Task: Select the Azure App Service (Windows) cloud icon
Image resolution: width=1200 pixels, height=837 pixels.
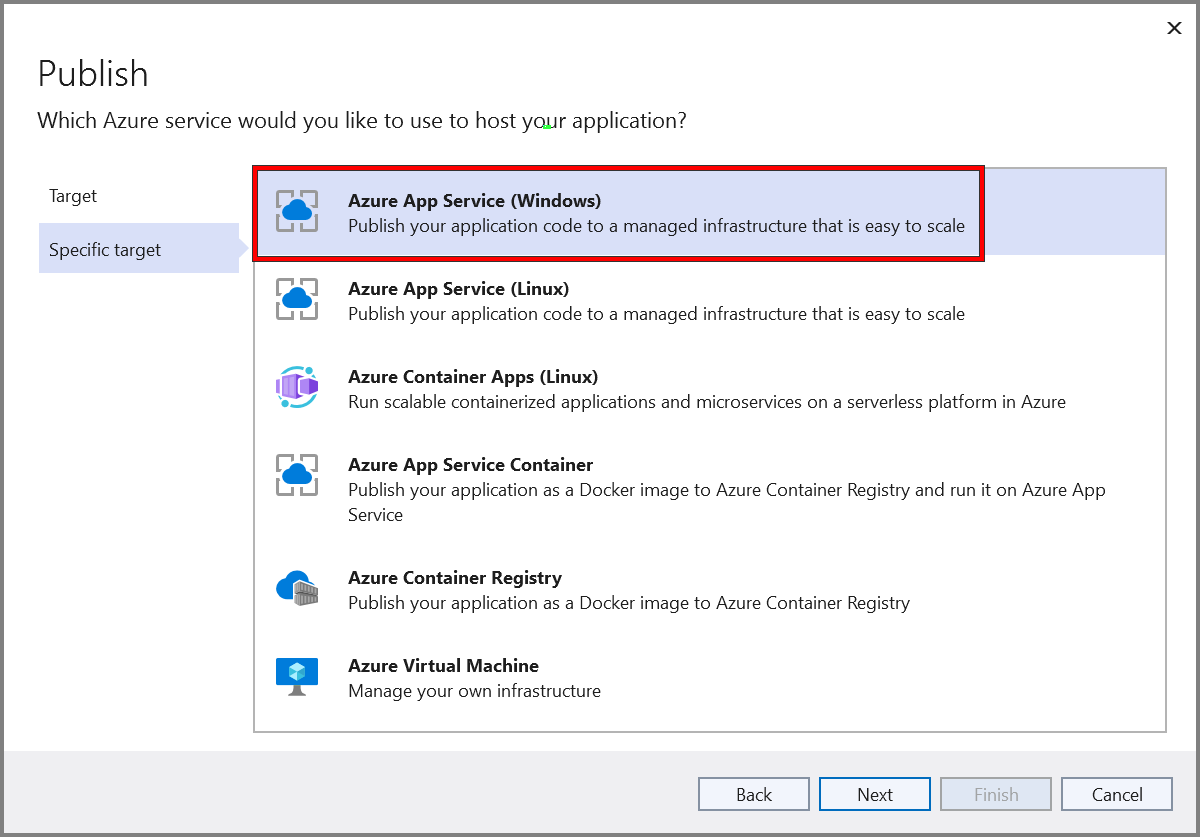Action: coord(296,210)
